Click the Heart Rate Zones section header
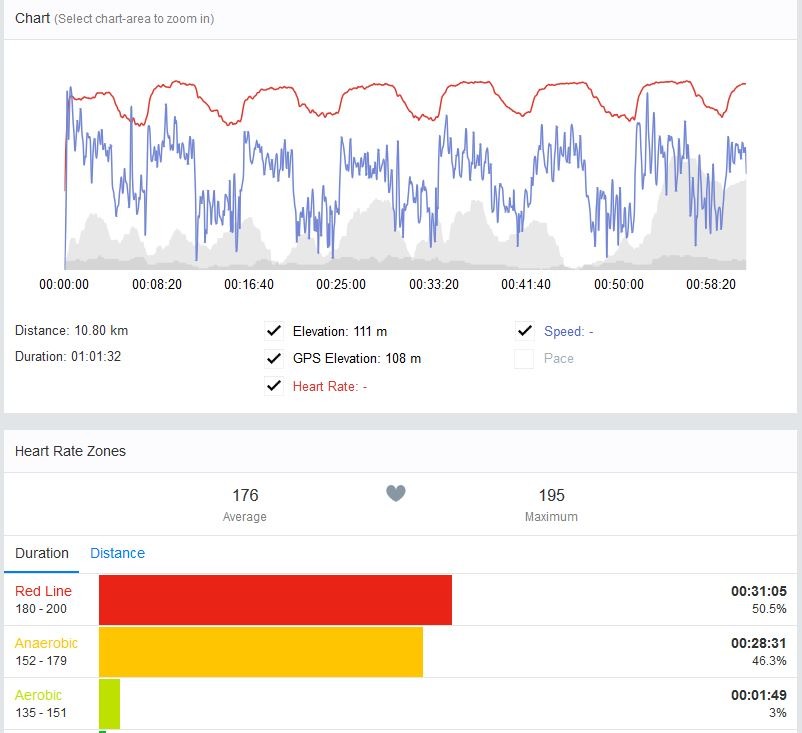This screenshot has width=802, height=733. (70, 451)
